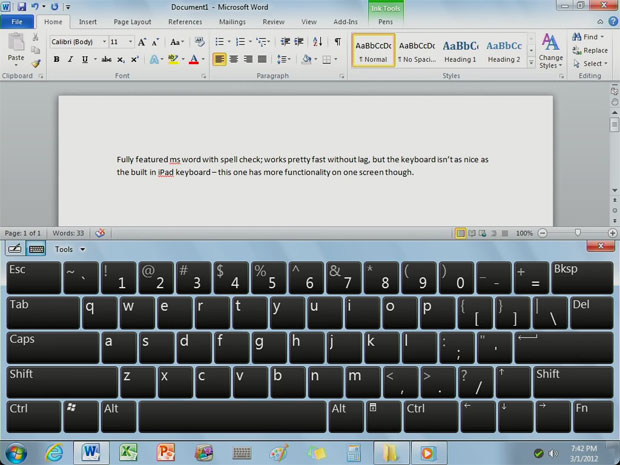Switch to the Review tab
Screen dimensions: 620x465
pyautogui.click(x=274, y=22)
